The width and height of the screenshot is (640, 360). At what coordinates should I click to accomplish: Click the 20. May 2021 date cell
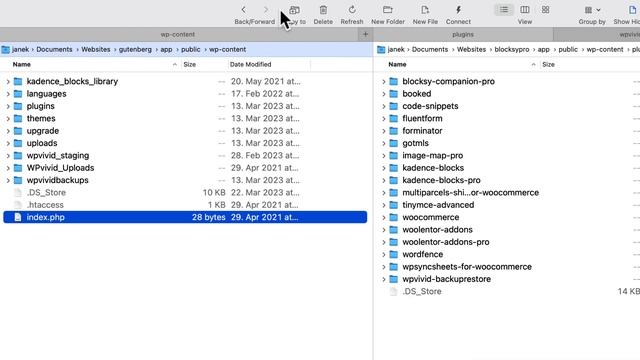click(x=266, y=82)
